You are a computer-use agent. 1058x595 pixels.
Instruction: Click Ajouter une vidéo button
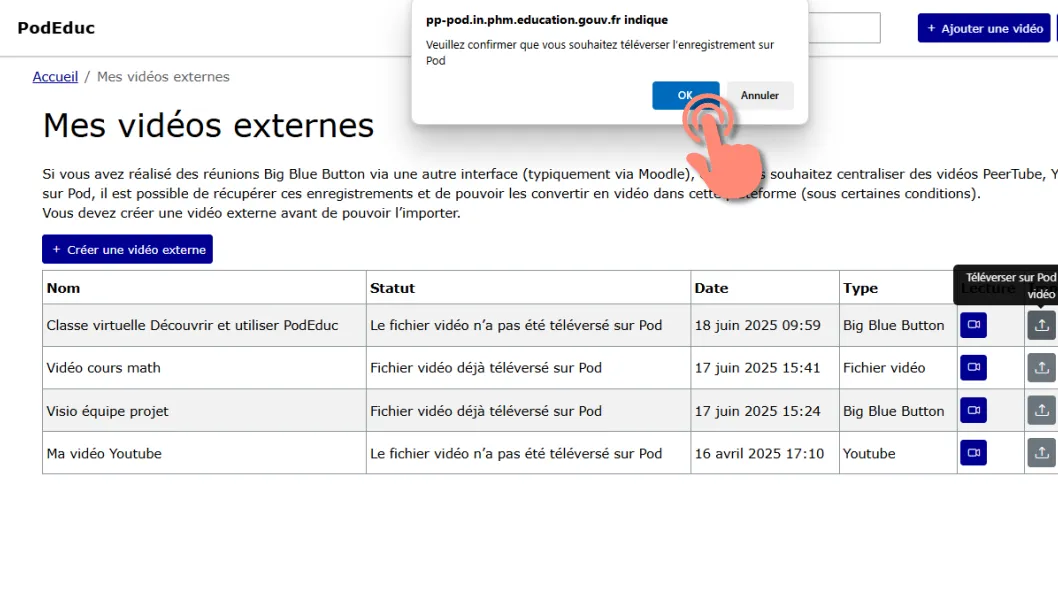click(984, 28)
